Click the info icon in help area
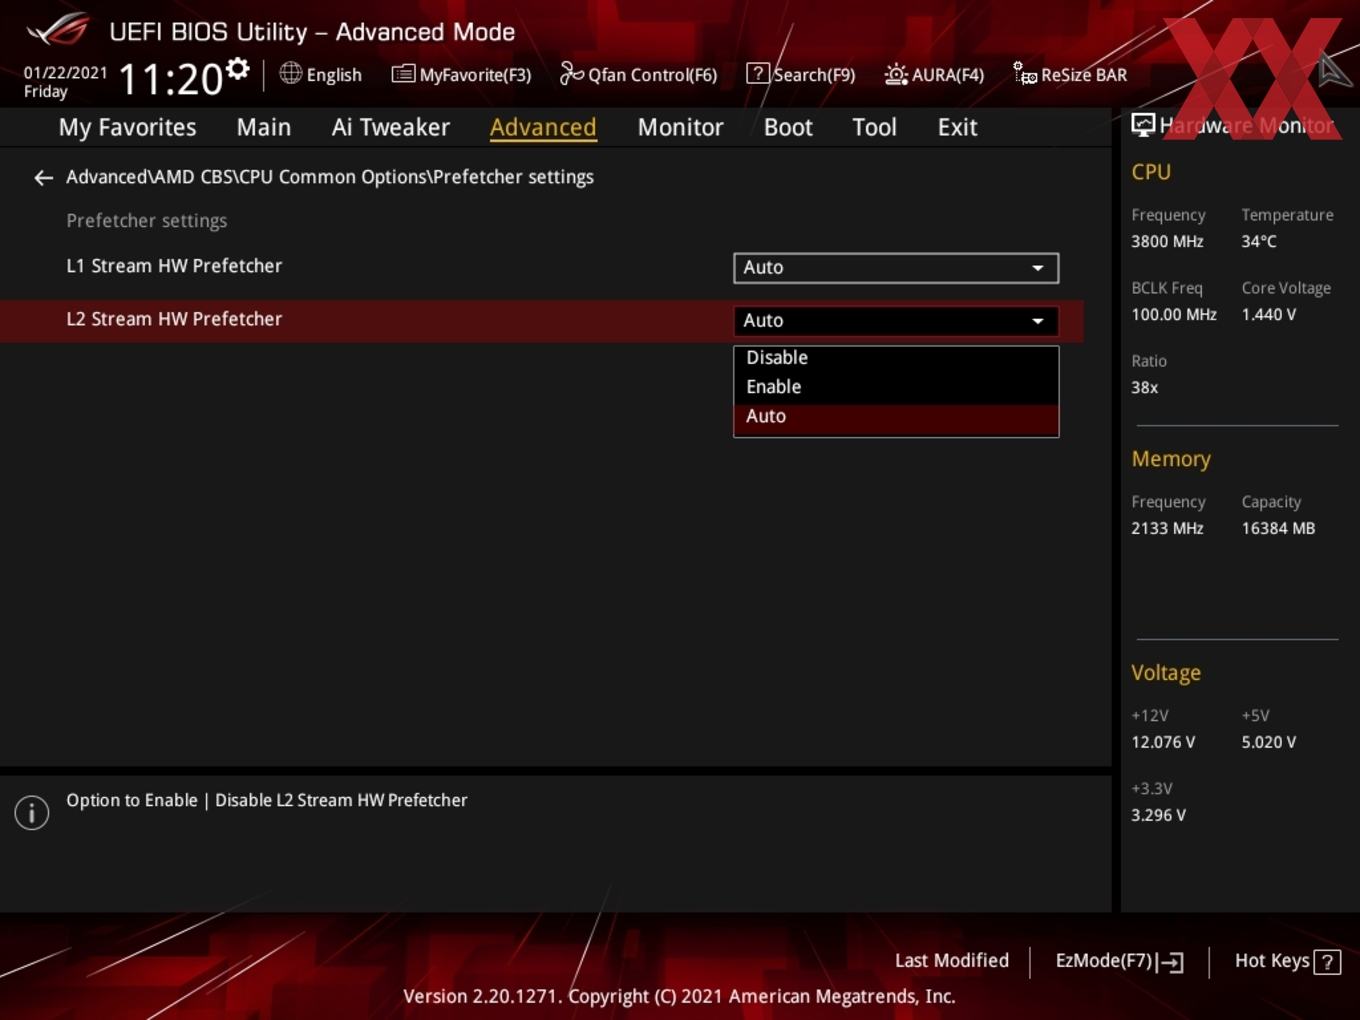 pyautogui.click(x=32, y=813)
